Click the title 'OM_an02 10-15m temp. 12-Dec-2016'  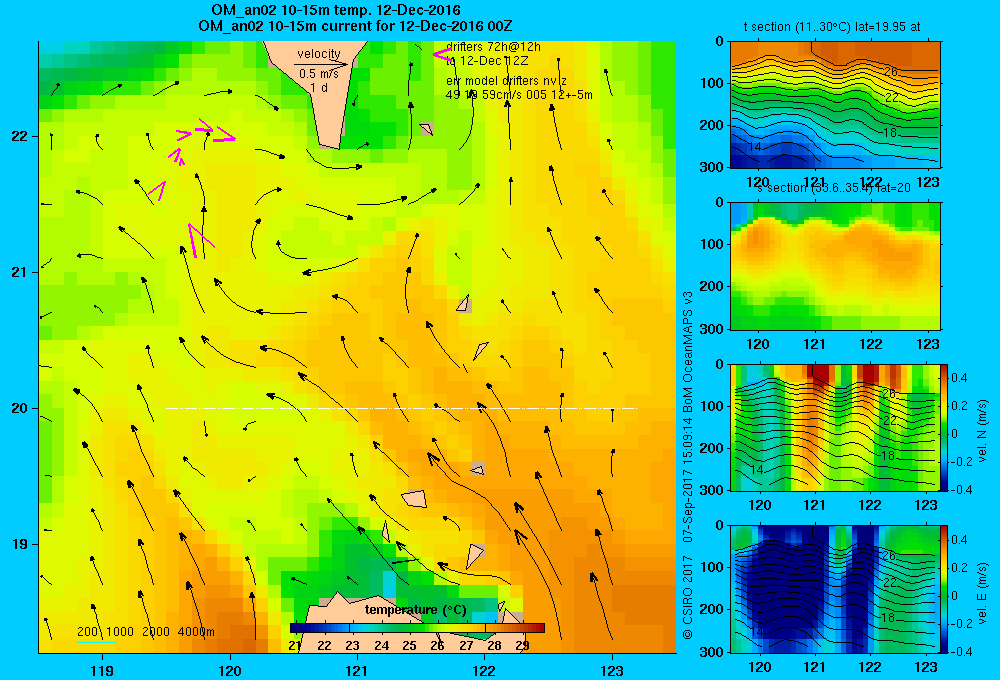[336, 11]
